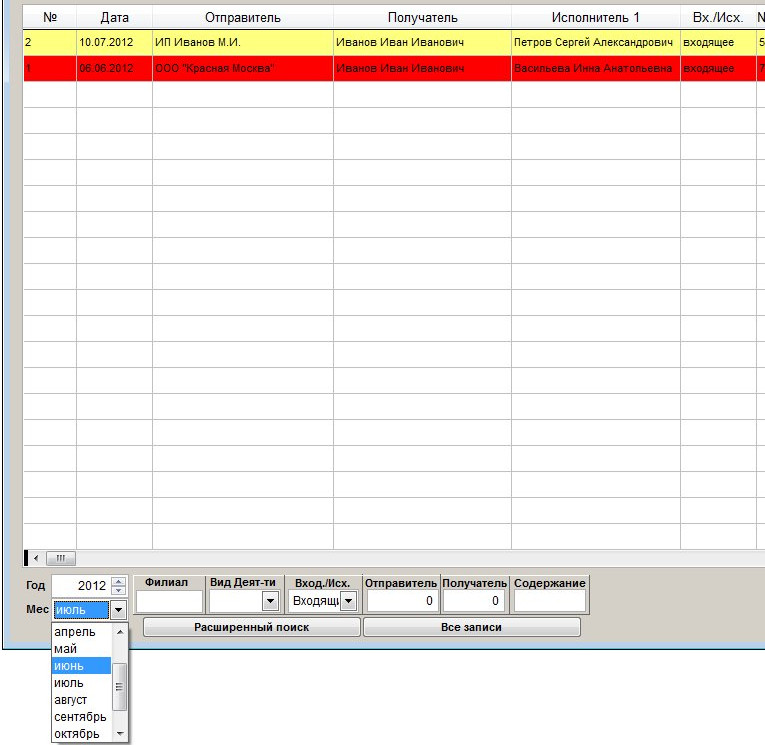Click the Вх./Исх. column header

(718, 18)
